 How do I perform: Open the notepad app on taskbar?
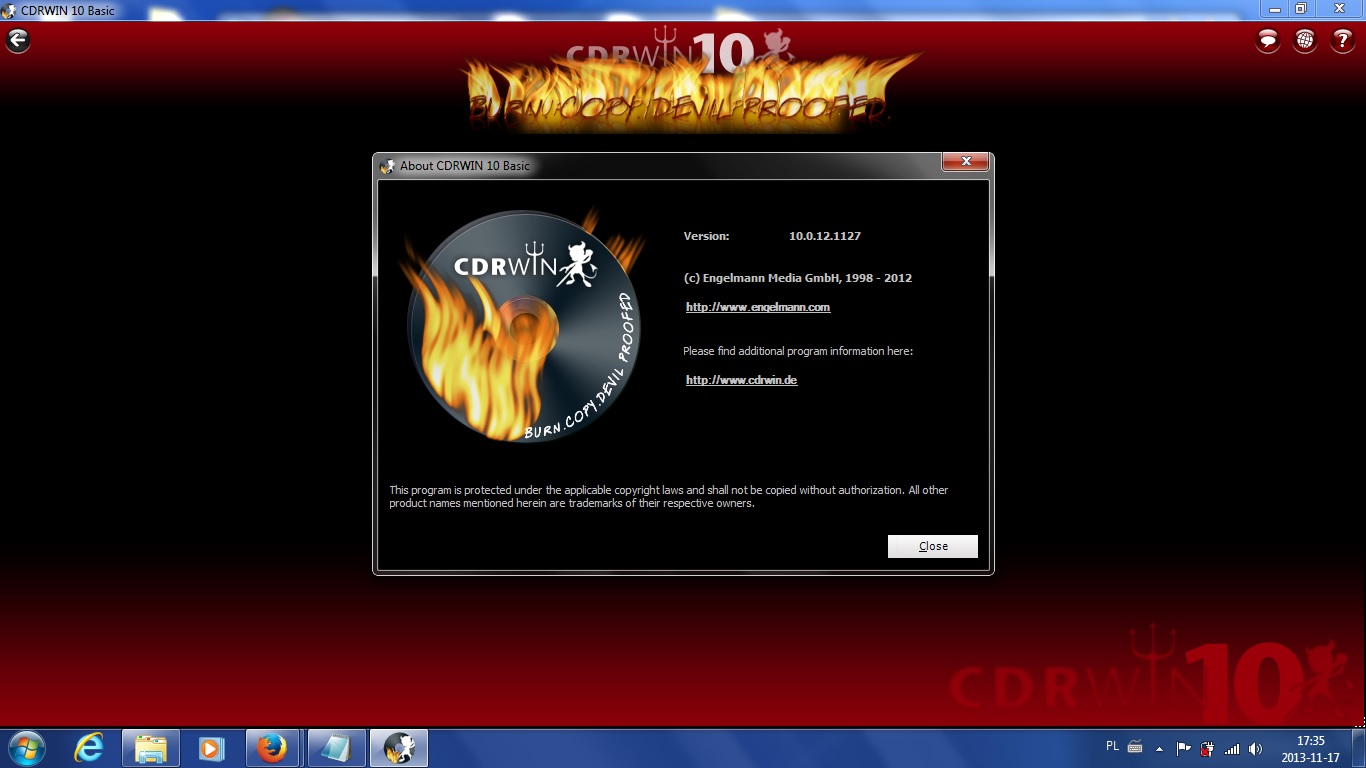coord(336,748)
